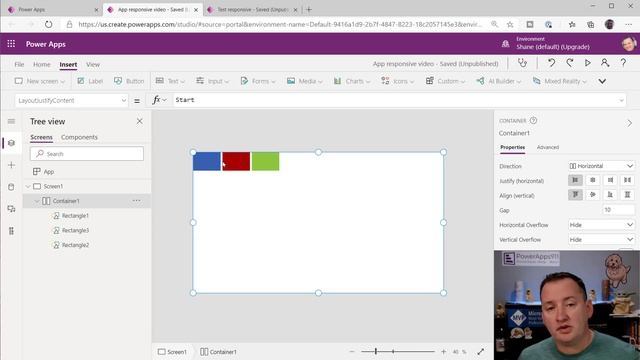This screenshot has height=360, width=640.
Task: Collapse Container1 in the tree
Action: (x=37, y=201)
